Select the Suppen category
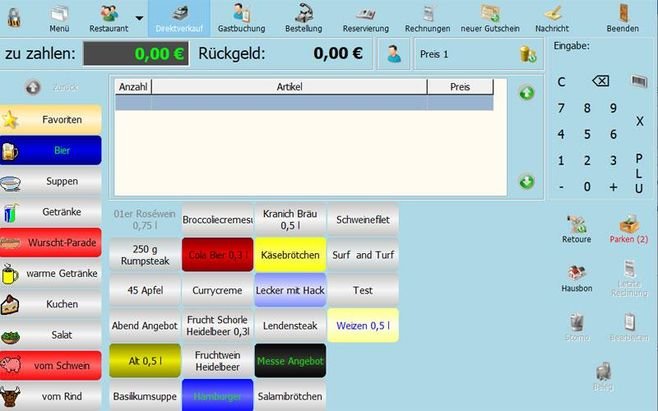 [51, 181]
